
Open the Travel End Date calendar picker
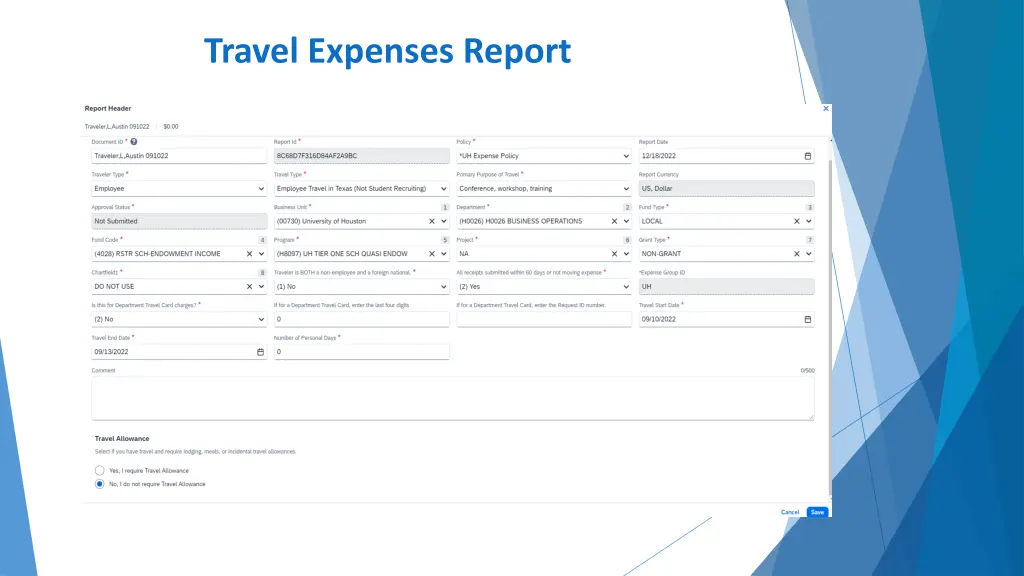[x=260, y=352]
